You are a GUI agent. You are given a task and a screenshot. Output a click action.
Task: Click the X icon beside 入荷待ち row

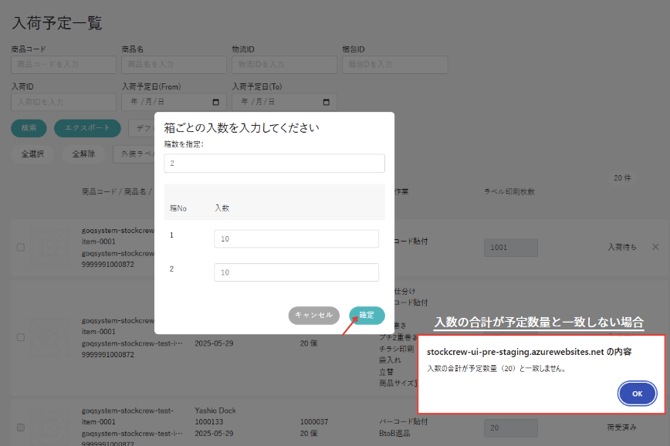point(655,247)
